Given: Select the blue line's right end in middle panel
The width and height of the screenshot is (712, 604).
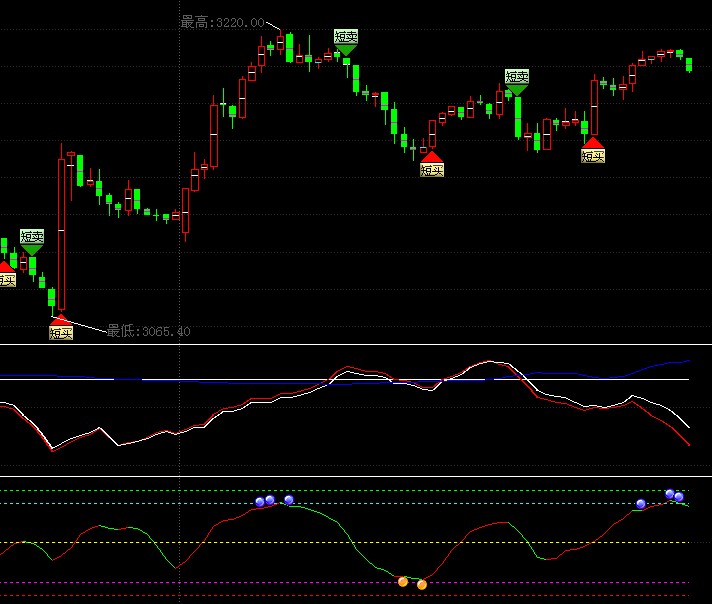Looking at the screenshot, I should pyautogui.click(x=686, y=361).
